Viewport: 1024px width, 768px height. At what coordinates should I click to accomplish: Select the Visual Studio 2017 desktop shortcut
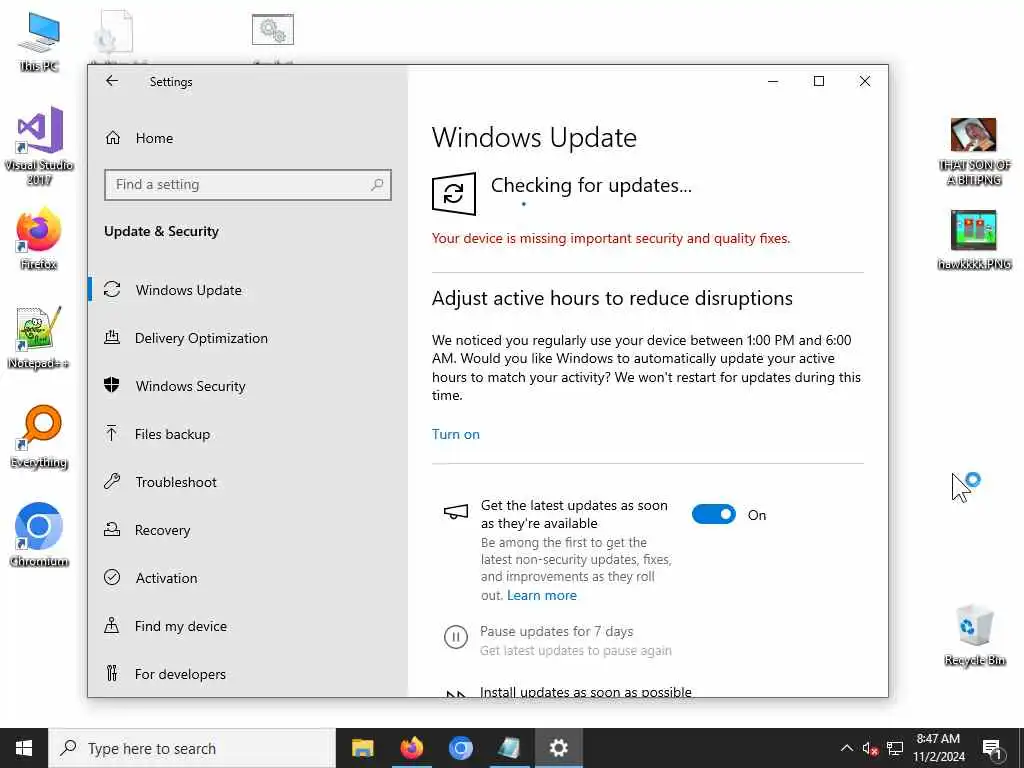39,145
